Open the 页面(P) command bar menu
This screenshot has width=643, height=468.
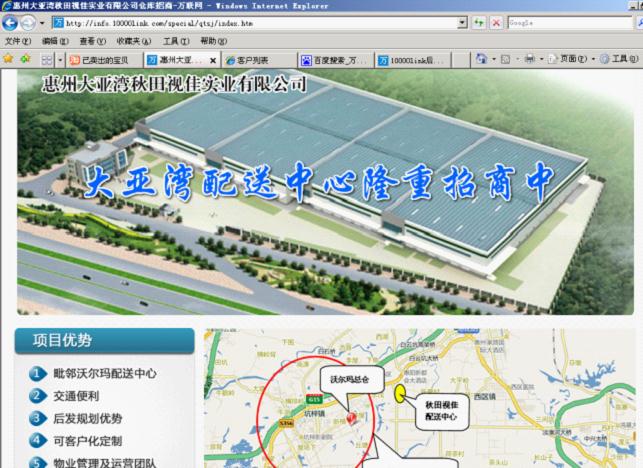(x=570, y=59)
